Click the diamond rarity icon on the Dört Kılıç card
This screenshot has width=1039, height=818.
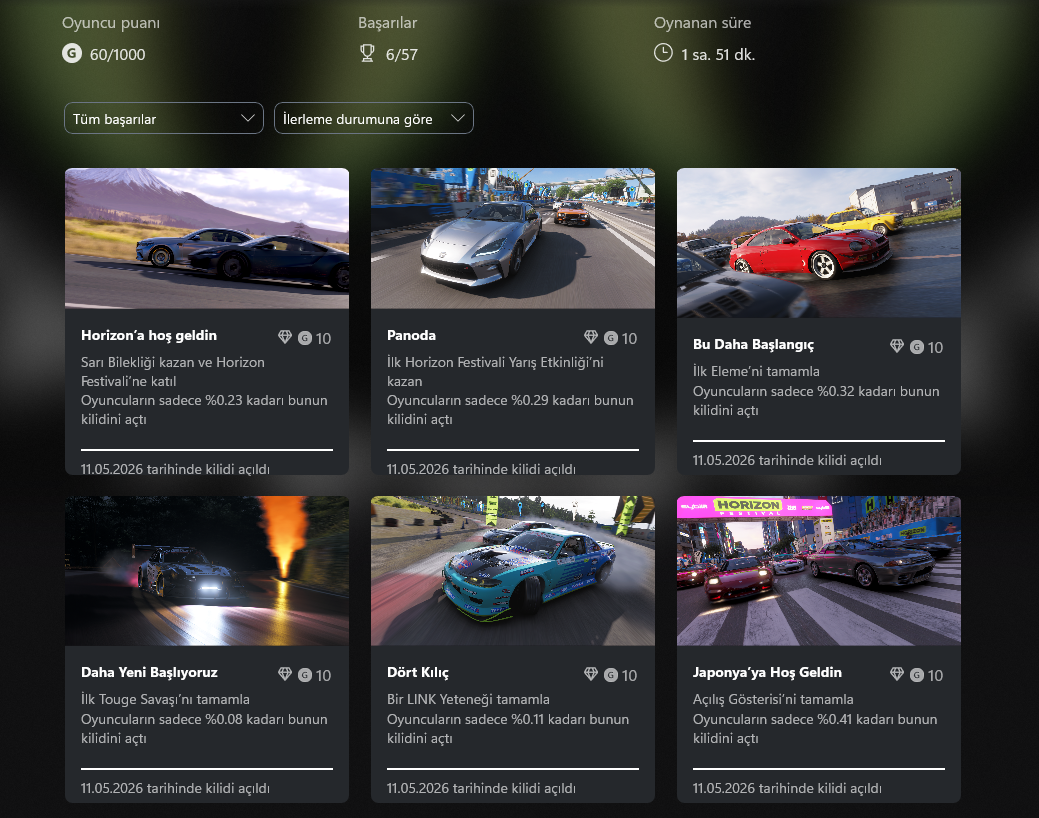(591, 674)
